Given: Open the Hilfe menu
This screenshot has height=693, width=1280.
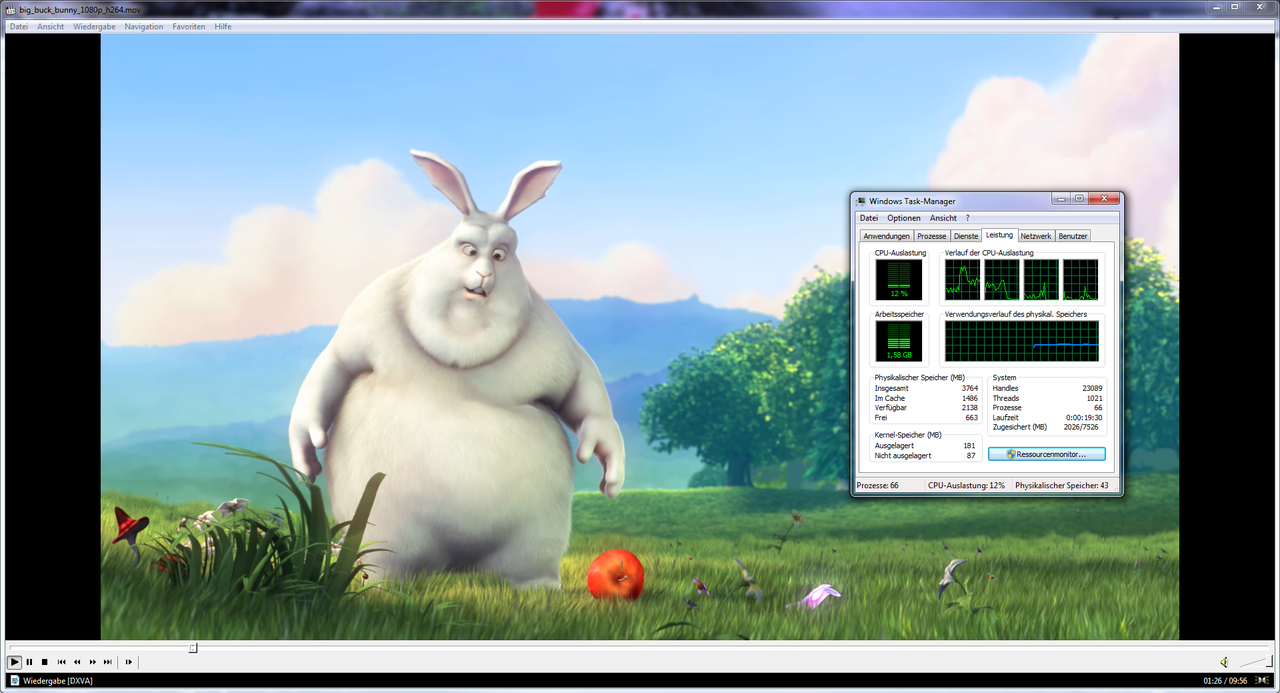Looking at the screenshot, I should point(223,27).
